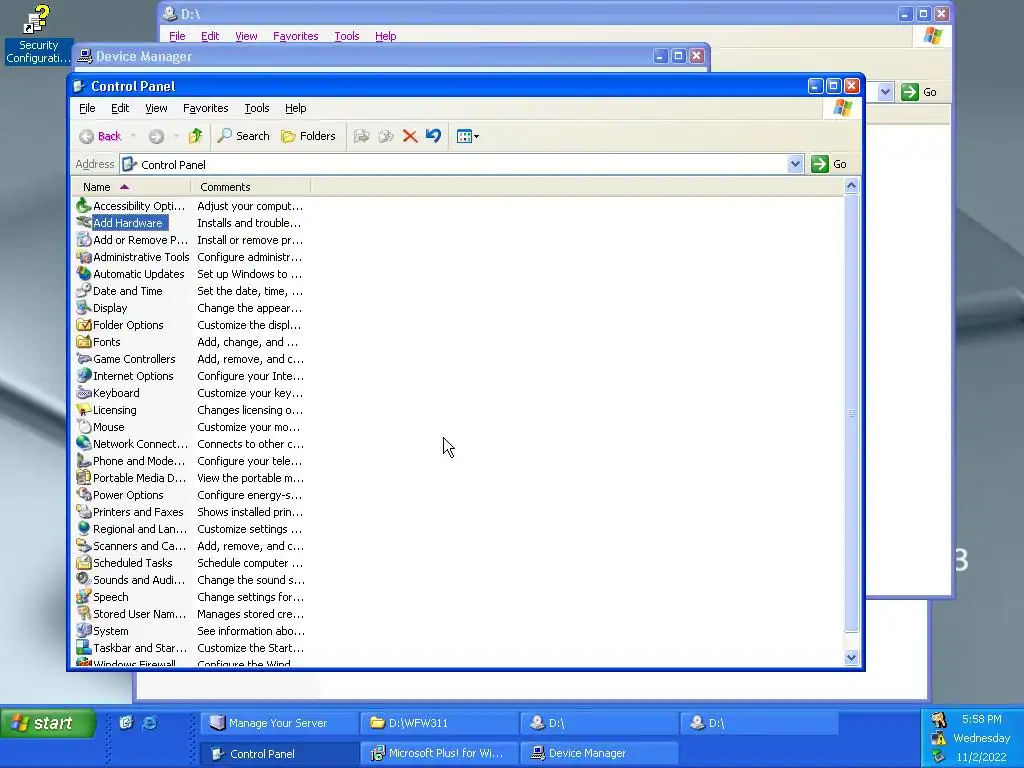Expand the Control Panel address bar dropdown
Image resolution: width=1024 pixels, height=768 pixels.
[x=795, y=164]
